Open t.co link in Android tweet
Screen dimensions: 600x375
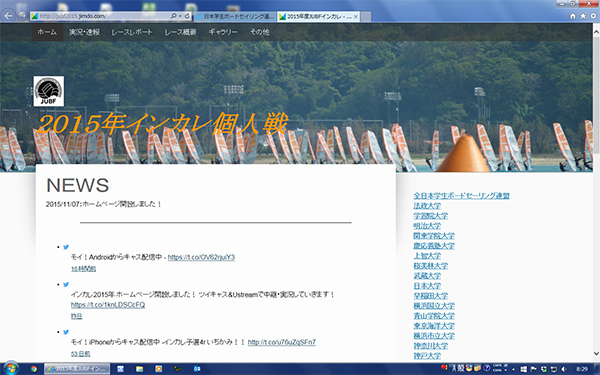201,257
